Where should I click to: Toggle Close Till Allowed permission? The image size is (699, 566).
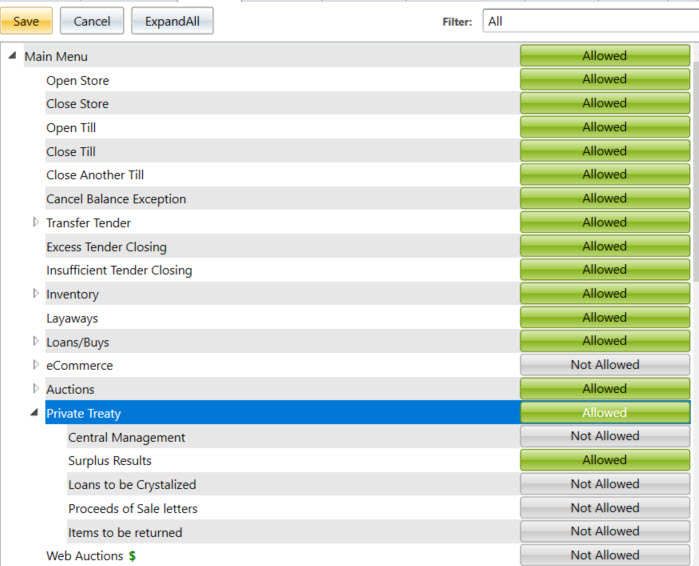click(605, 151)
